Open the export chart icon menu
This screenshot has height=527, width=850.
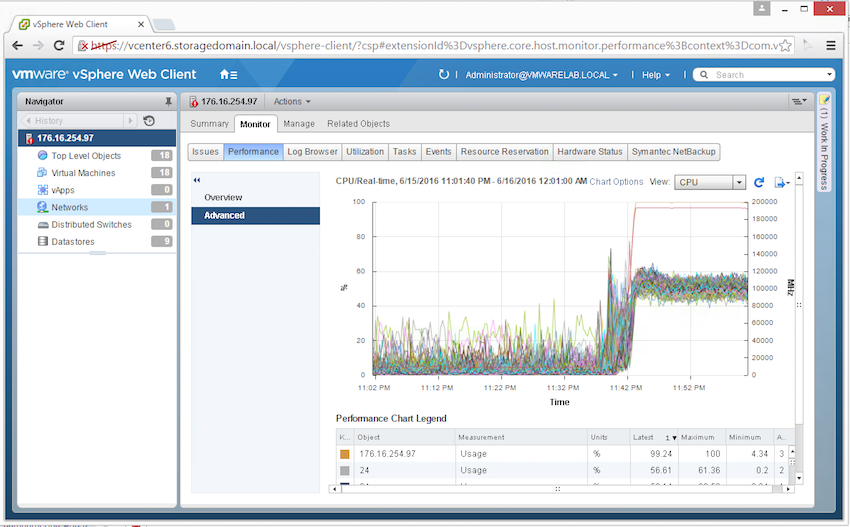pyautogui.click(x=782, y=183)
